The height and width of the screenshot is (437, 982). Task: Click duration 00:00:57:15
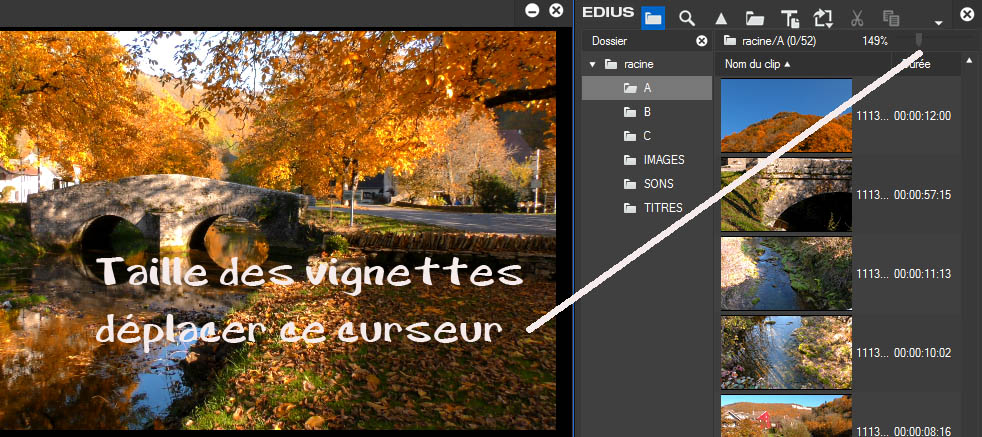click(923, 195)
